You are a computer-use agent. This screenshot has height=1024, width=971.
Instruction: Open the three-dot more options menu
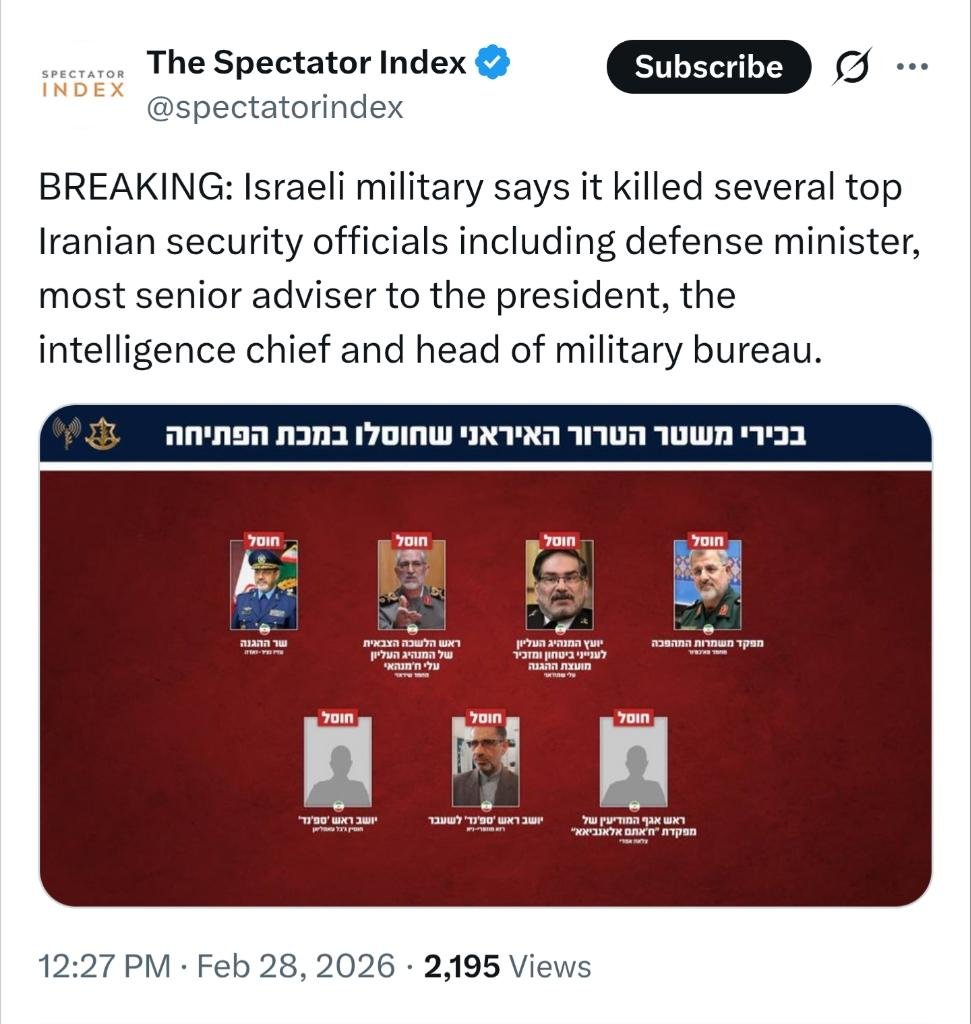912,67
